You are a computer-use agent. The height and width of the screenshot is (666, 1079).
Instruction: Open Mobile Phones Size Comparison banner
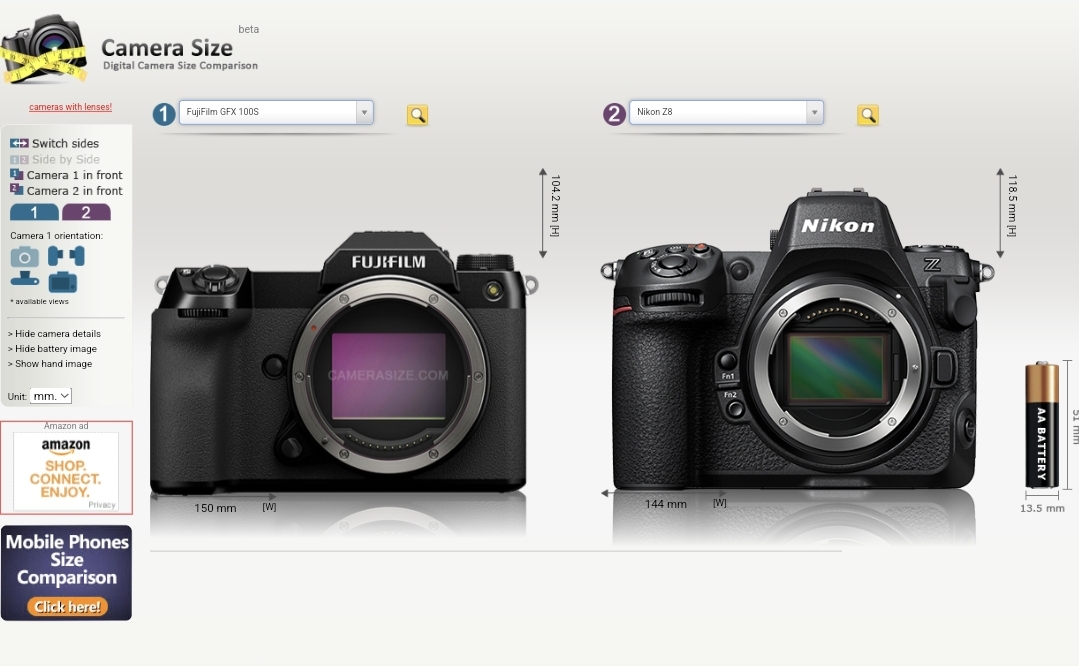[66, 573]
